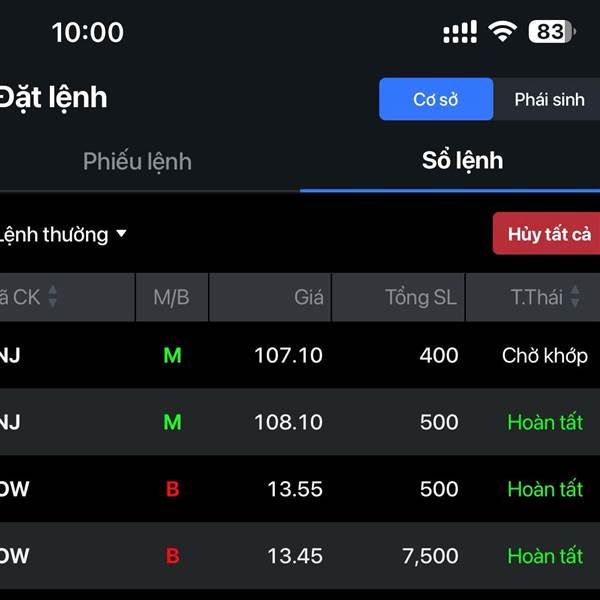Switch to Phái sinh market segment
Viewport: 600px width, 600px height.
point(549,99)
